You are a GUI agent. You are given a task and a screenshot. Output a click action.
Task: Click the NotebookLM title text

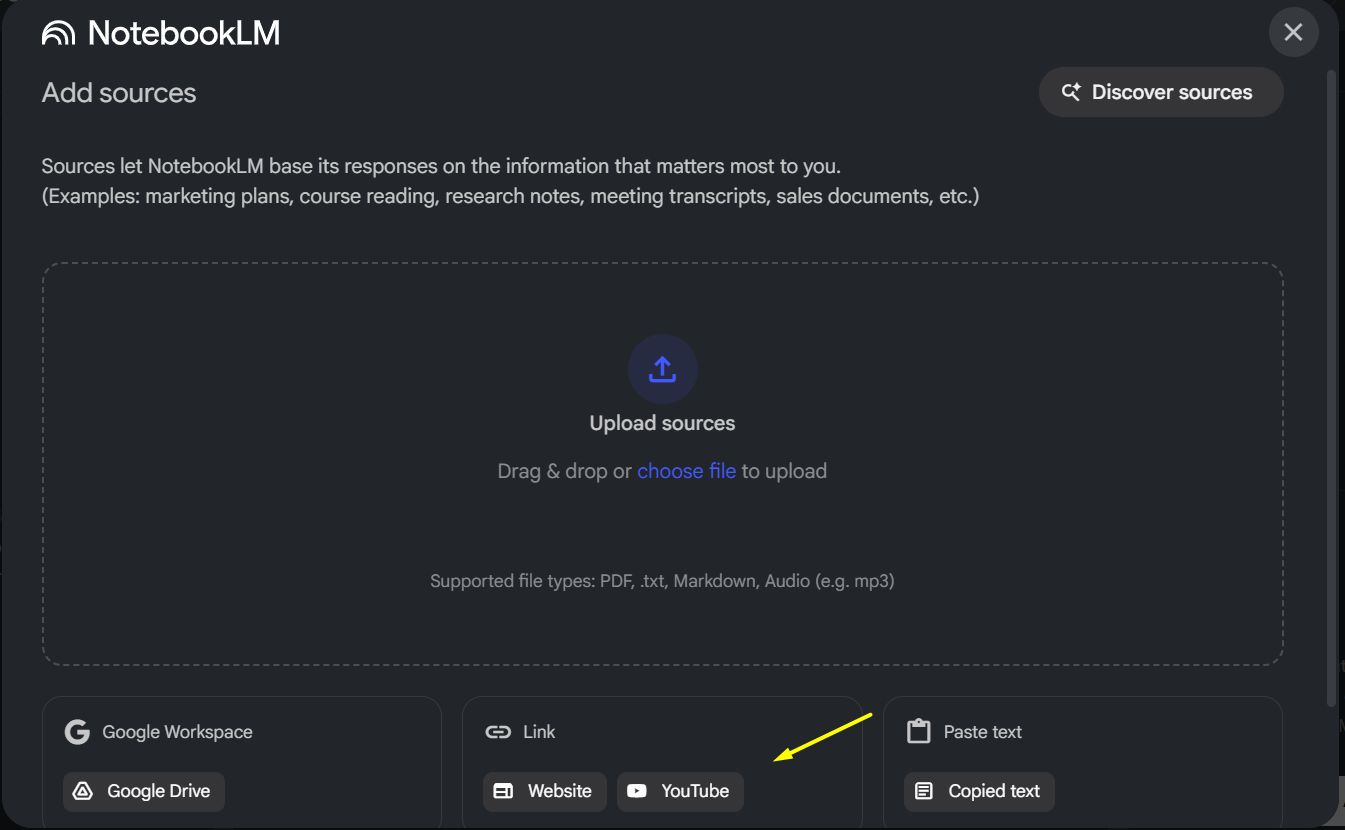pos(184,33)
